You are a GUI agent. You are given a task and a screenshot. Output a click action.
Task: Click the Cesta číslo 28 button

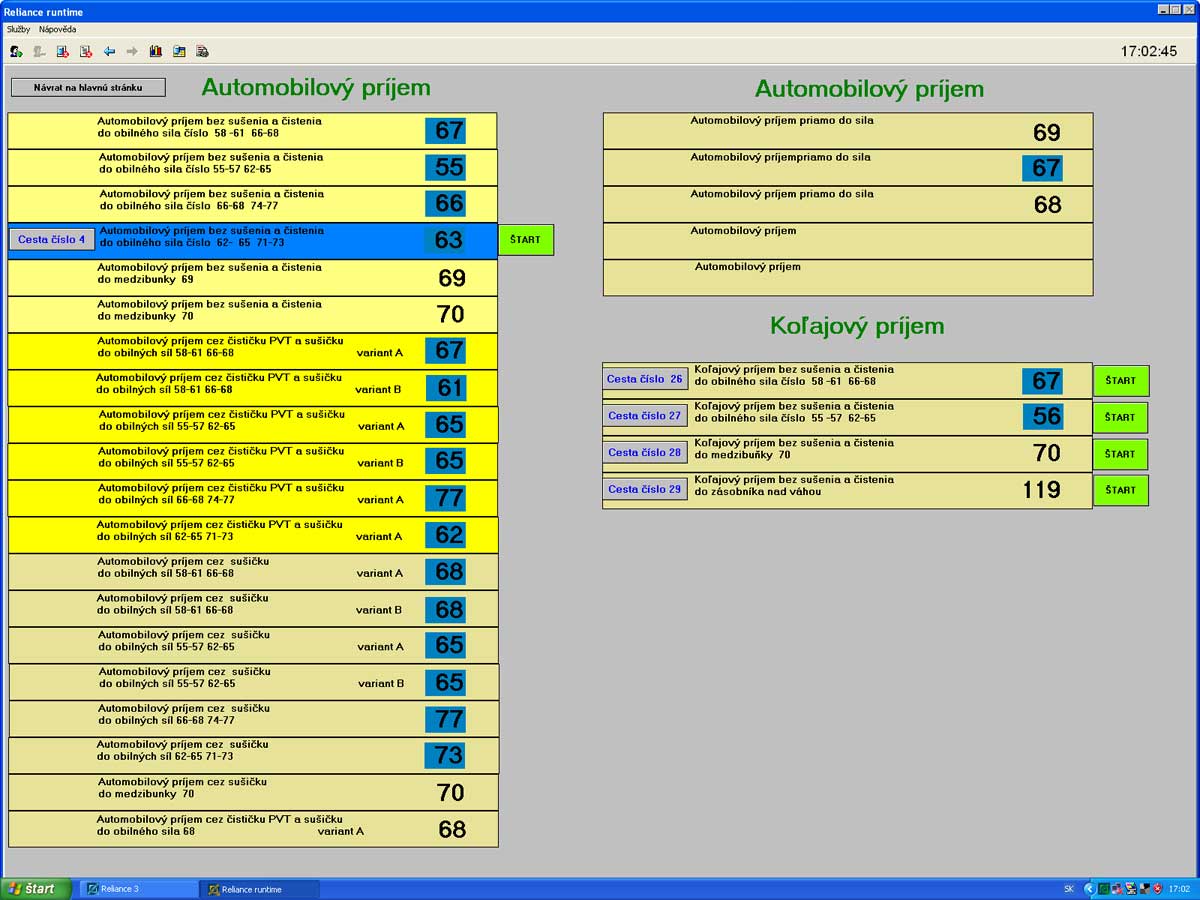click(x=645, y=453)
